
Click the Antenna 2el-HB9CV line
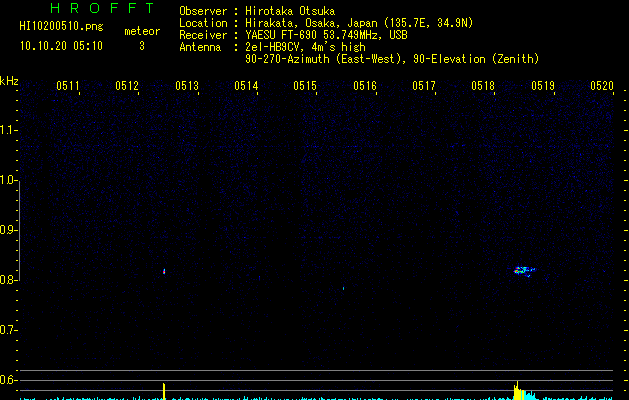click(x=272, y=47)
